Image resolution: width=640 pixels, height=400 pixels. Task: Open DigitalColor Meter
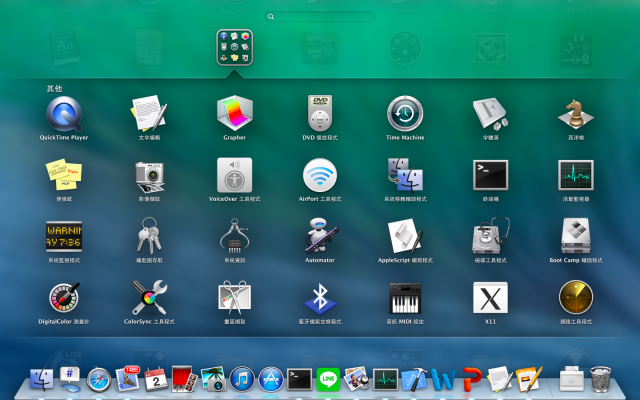pos(64,298)
